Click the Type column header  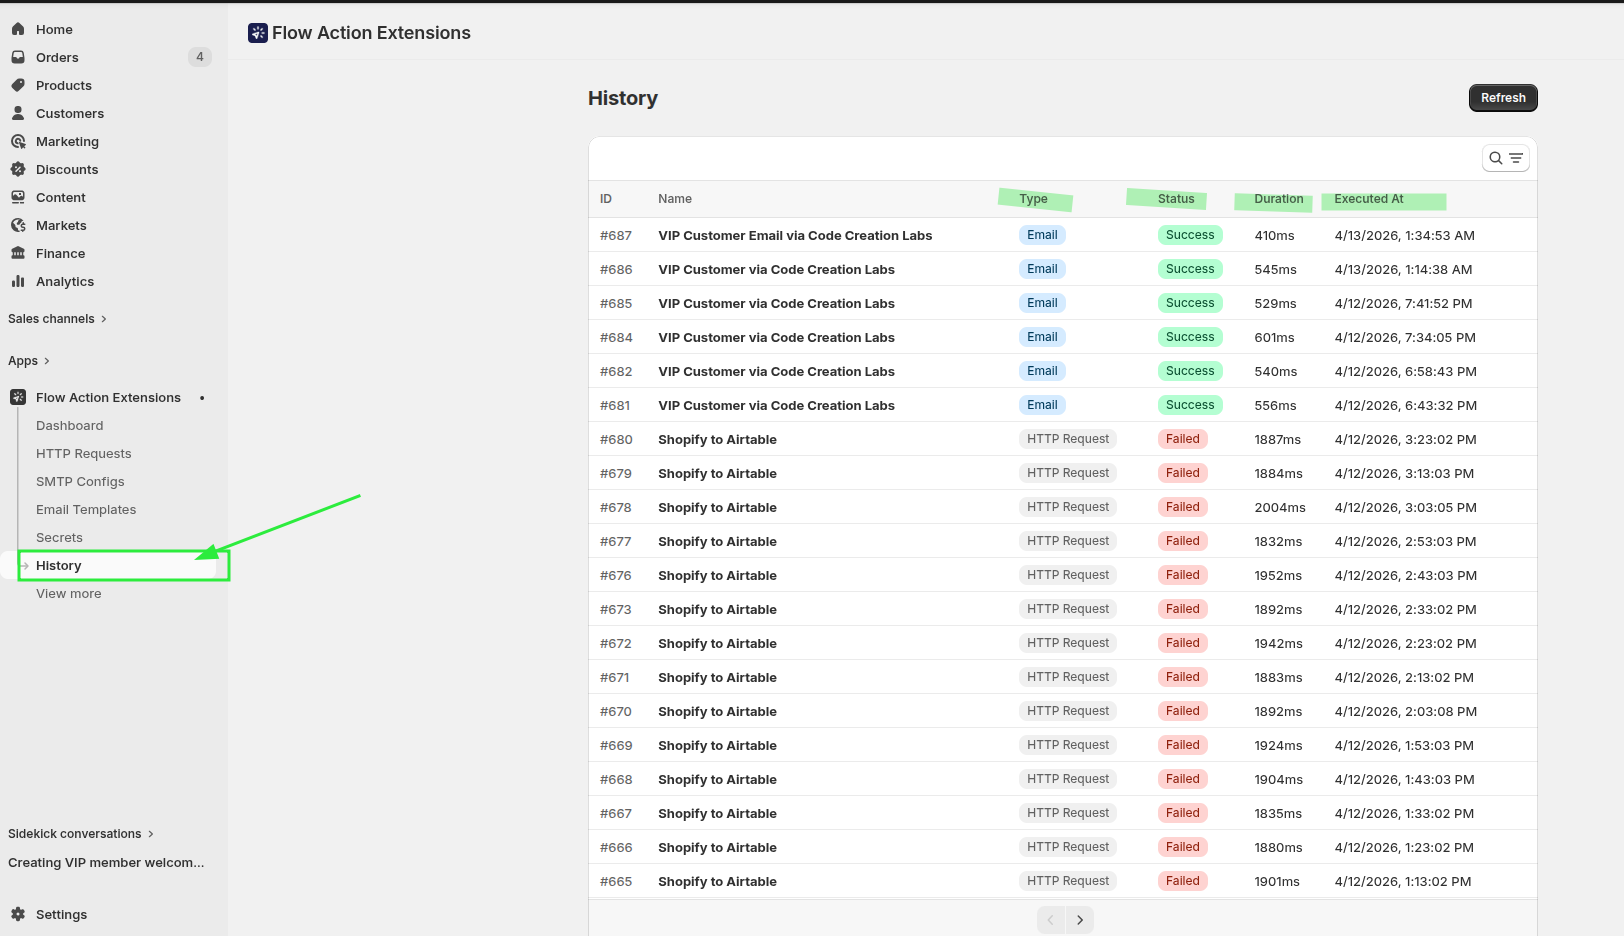coord(1033,199)
